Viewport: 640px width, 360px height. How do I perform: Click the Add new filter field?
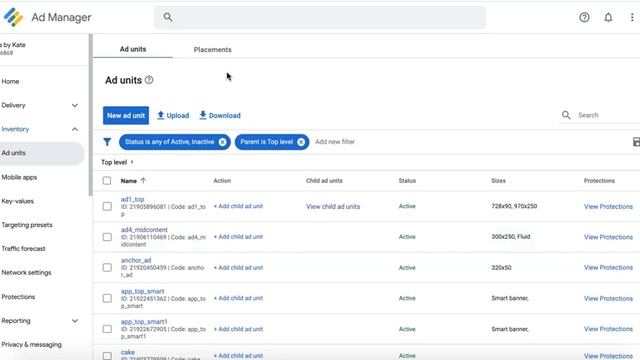pos(335,142)
